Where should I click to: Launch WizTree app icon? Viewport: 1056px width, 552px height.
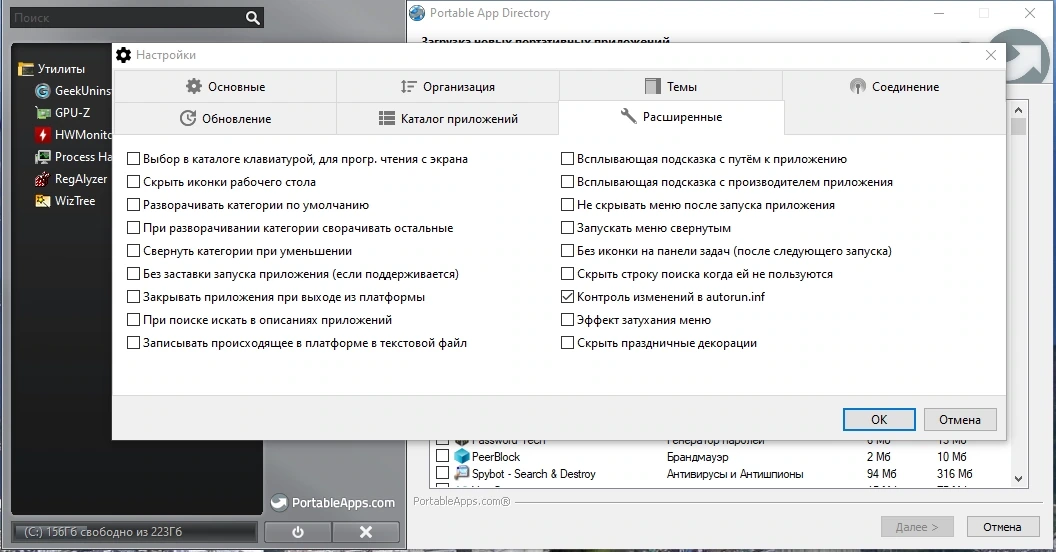point(43,201)
